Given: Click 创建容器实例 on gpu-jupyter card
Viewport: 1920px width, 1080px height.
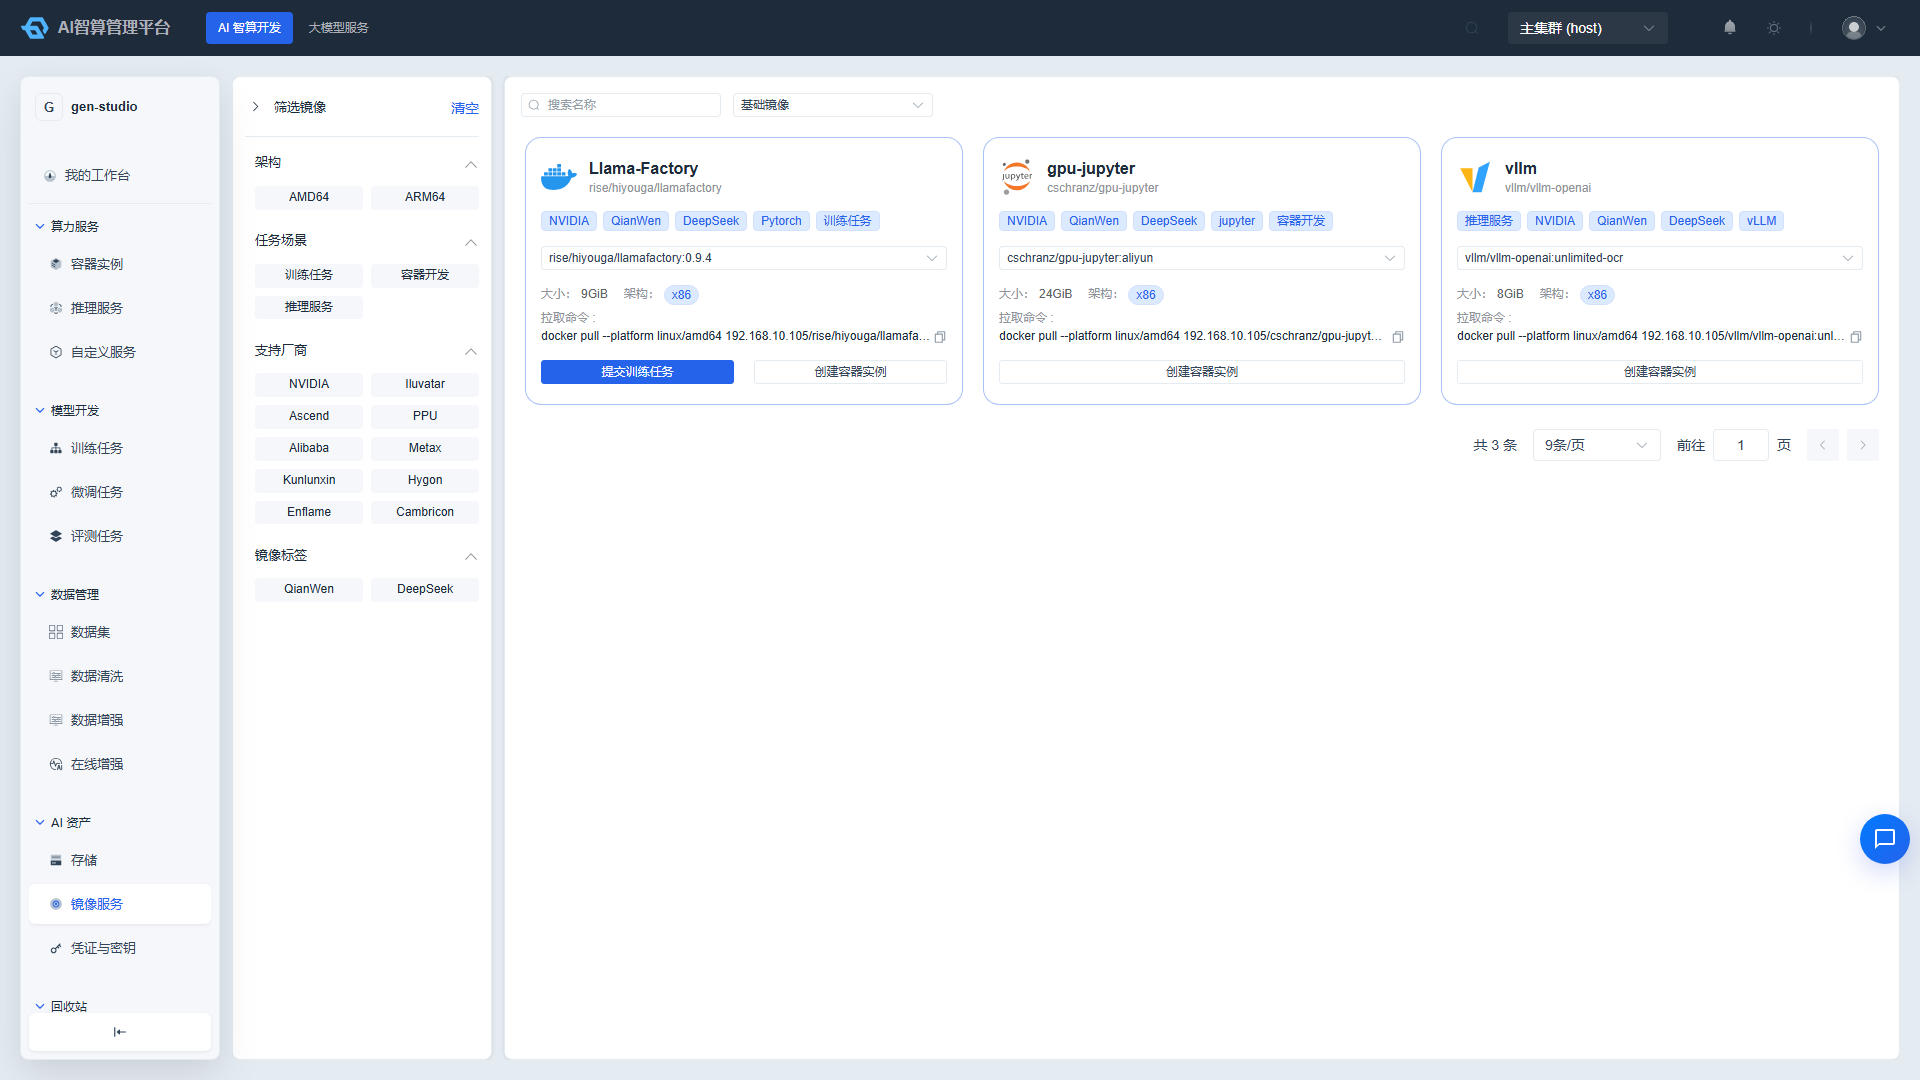Looking at the screenshot, I should pyautogui.click(x=1201, y=372).
